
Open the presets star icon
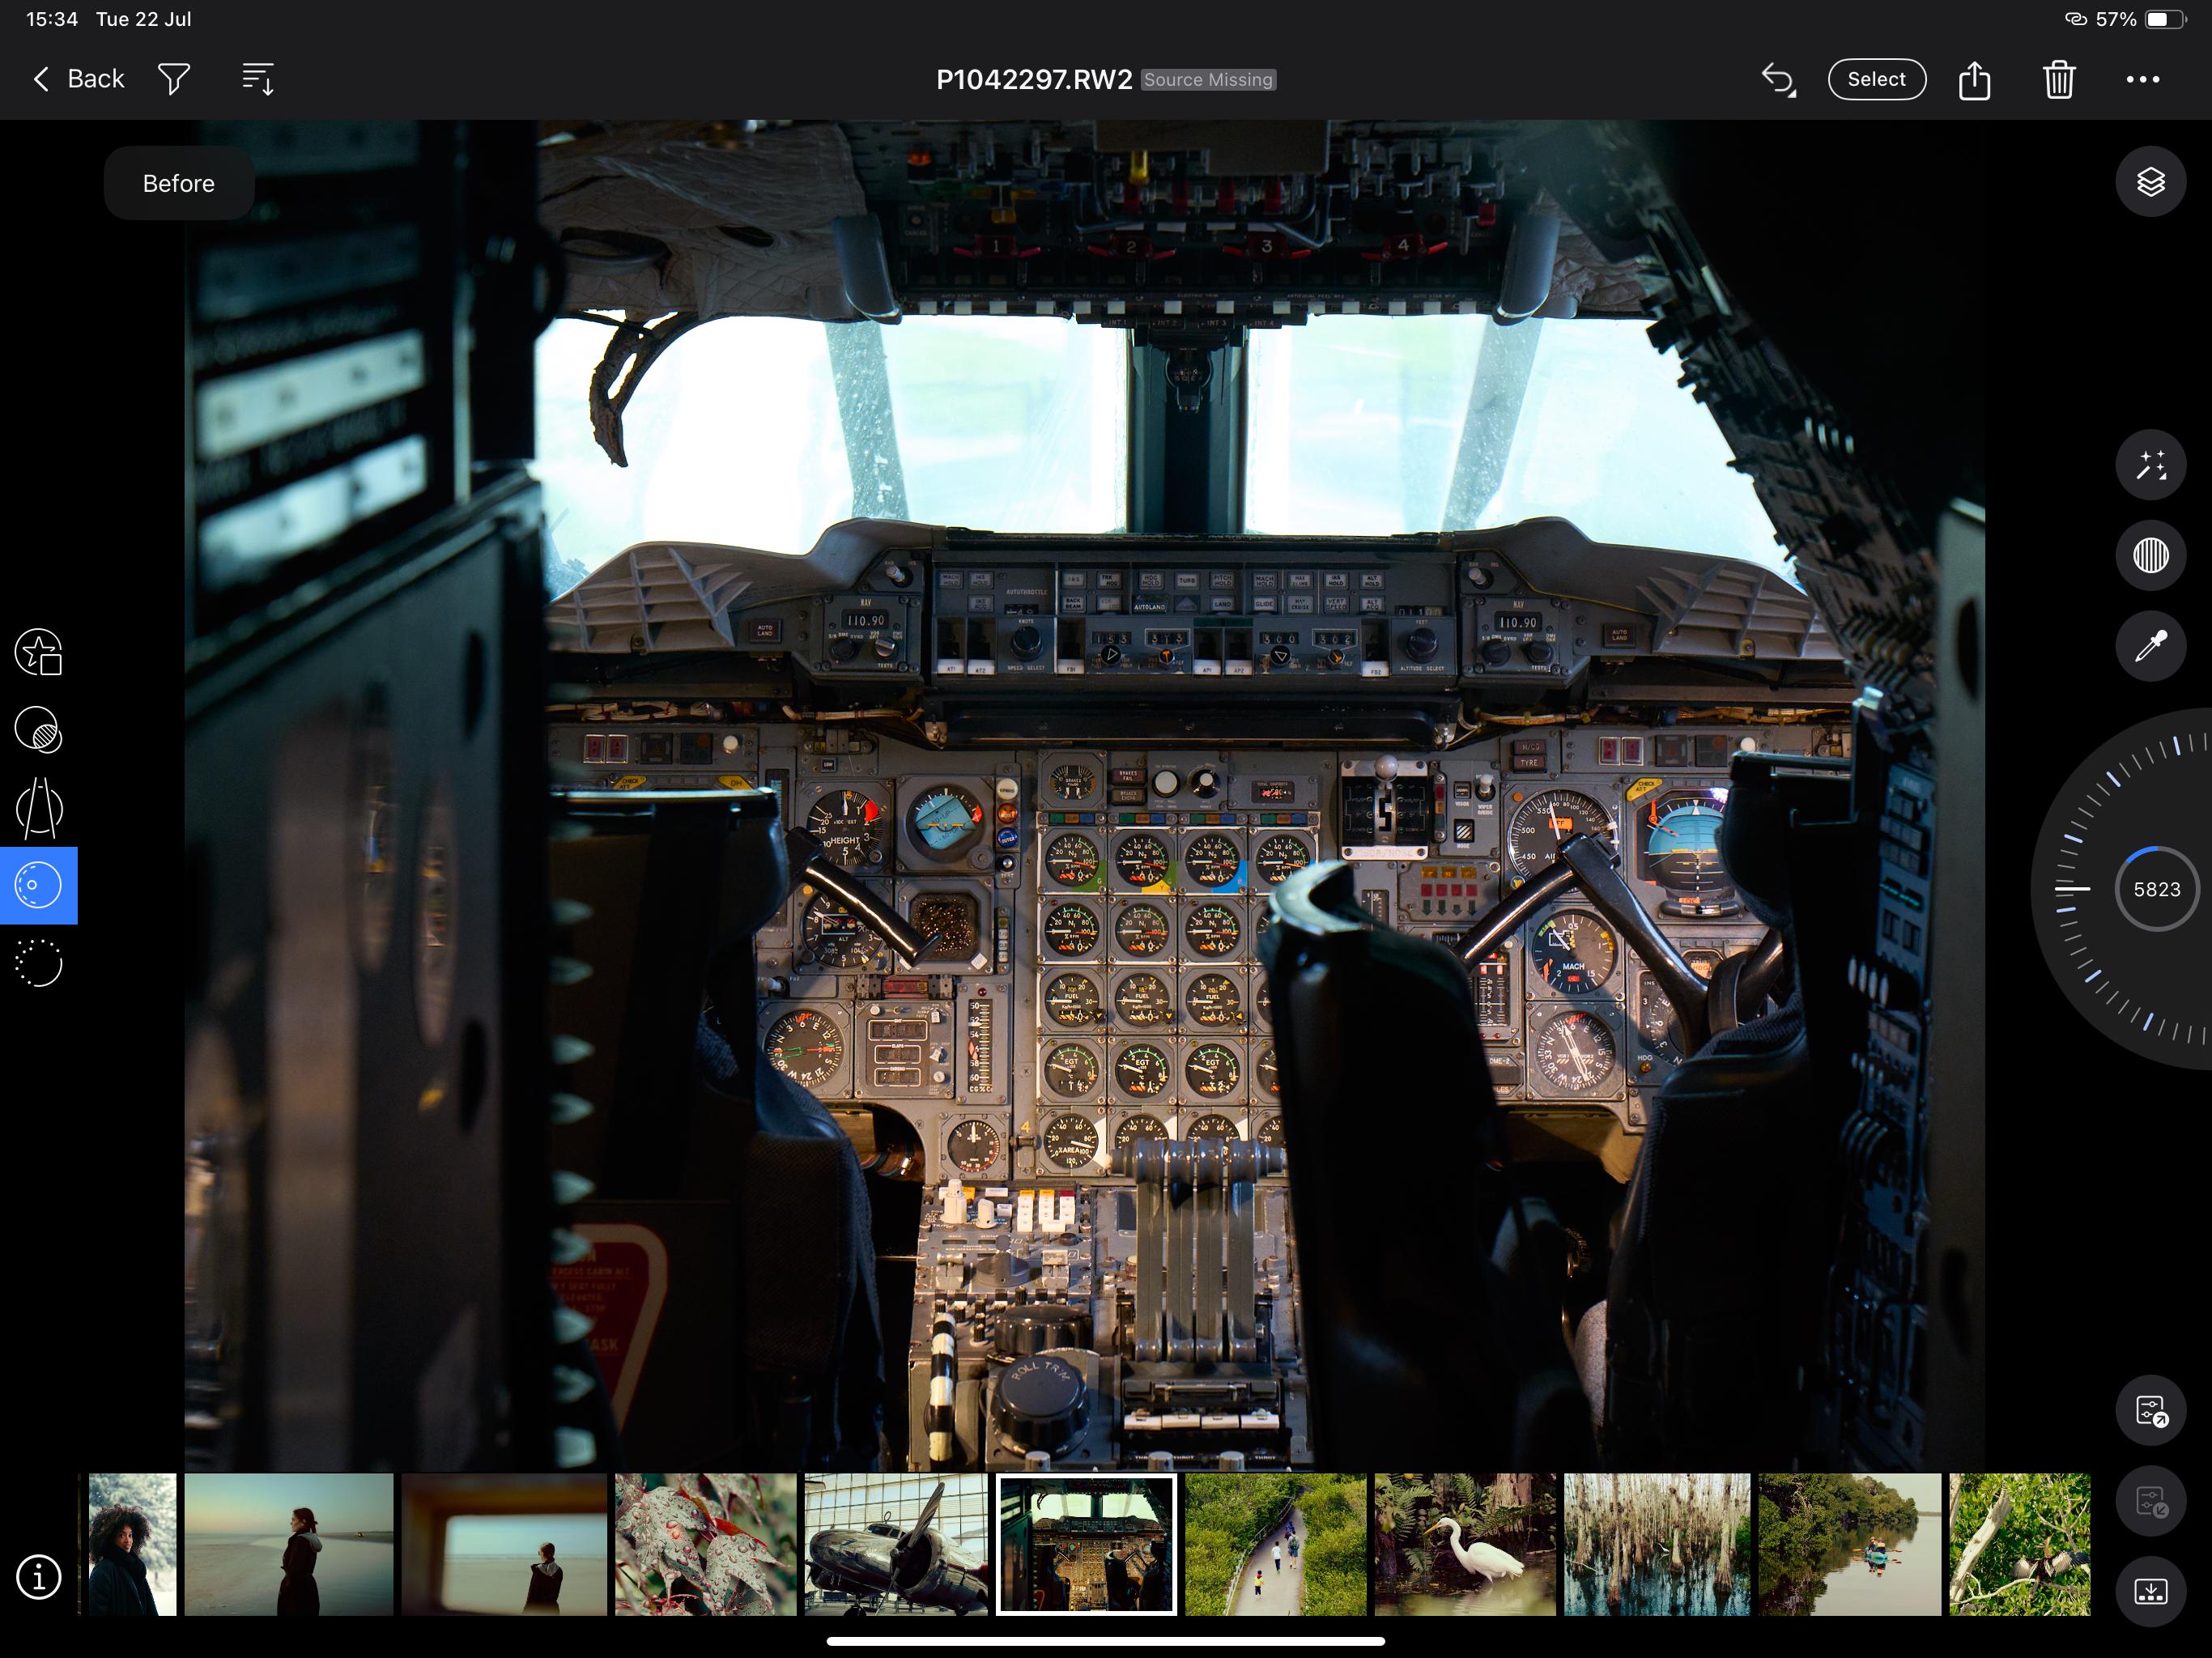38,652
